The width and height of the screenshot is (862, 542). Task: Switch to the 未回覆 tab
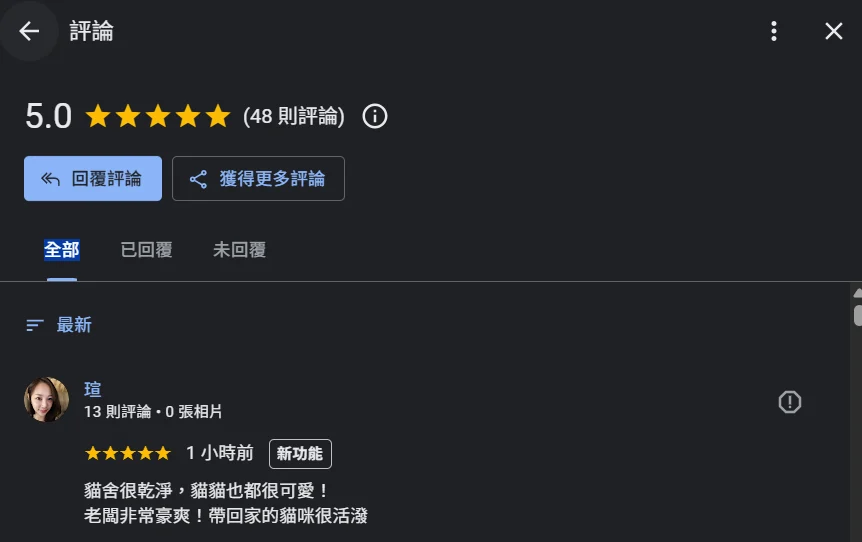(239, 250)
